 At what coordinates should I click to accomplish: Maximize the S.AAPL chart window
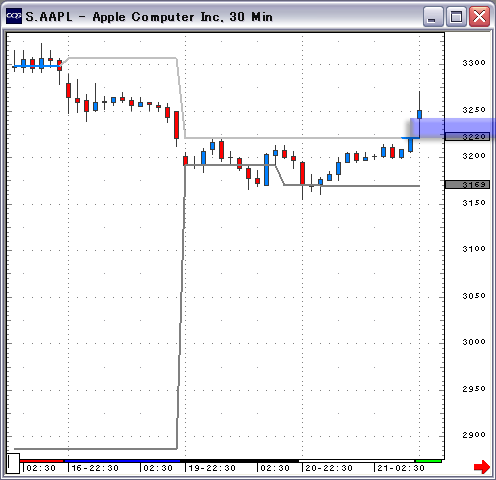[456, 17]
